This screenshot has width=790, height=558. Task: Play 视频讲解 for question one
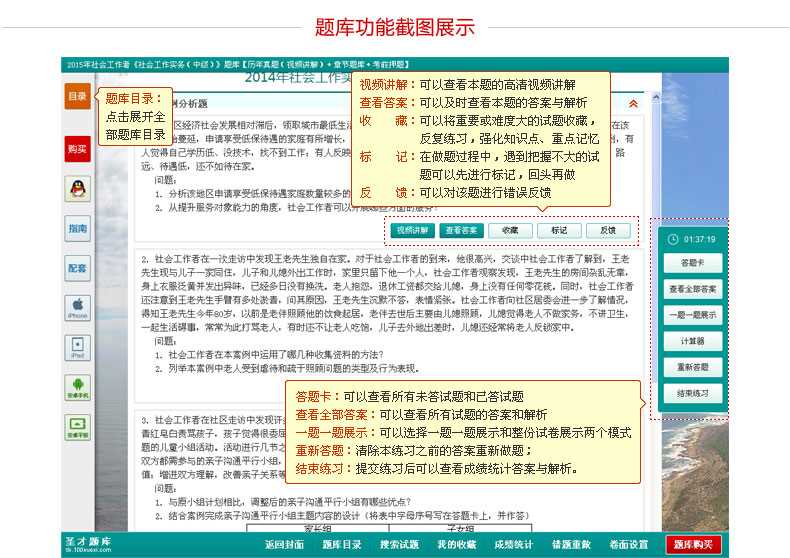[x=412, y=230]
